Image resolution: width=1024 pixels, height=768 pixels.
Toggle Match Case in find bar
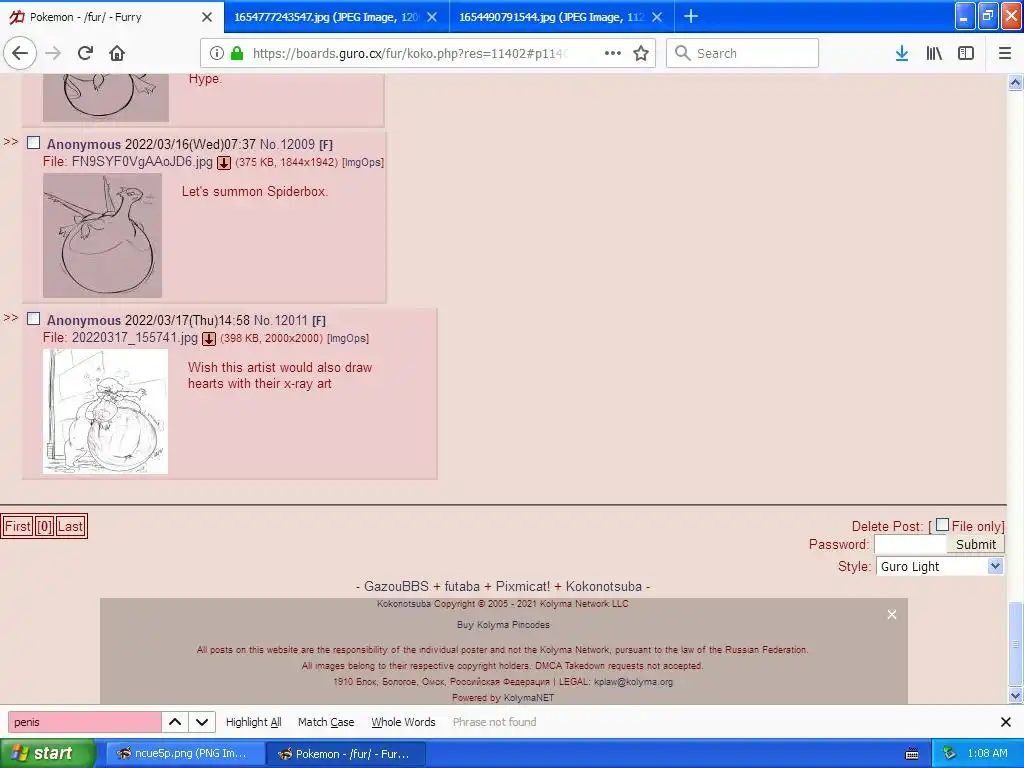coord(326,722)
